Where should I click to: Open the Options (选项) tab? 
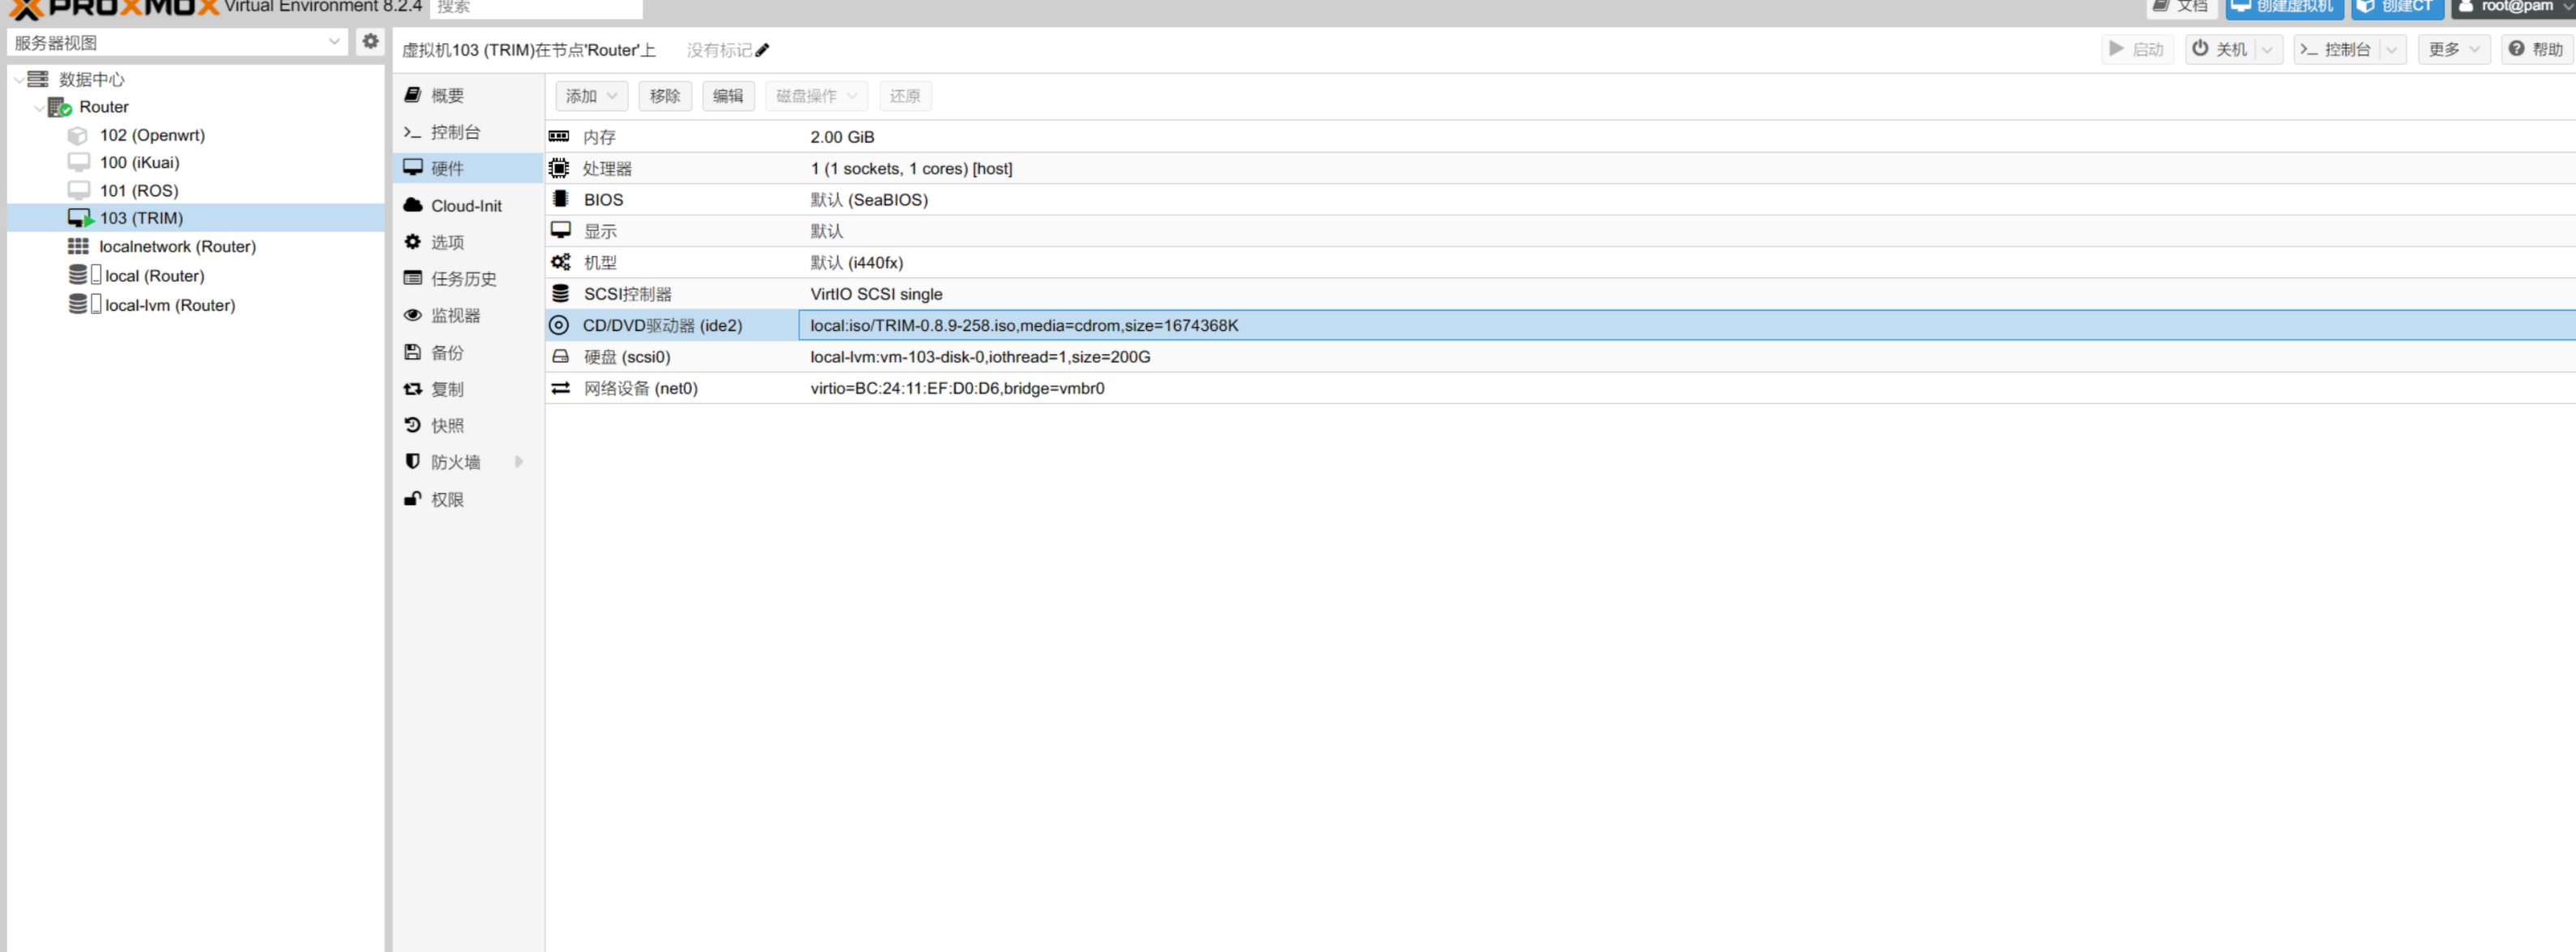click(x=447, y=242)
